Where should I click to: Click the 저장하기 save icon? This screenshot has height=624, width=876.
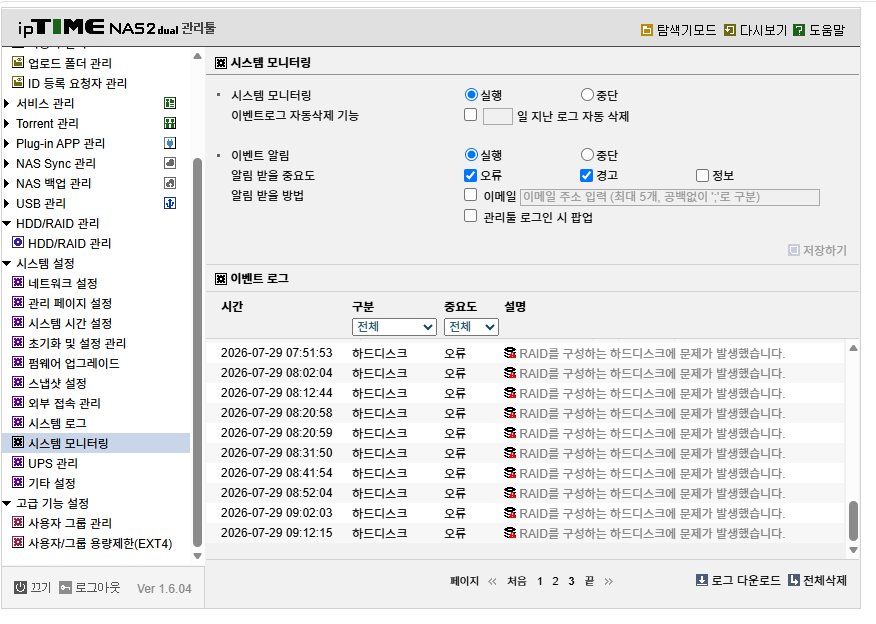pyautogui.click(x=793, y=250)
